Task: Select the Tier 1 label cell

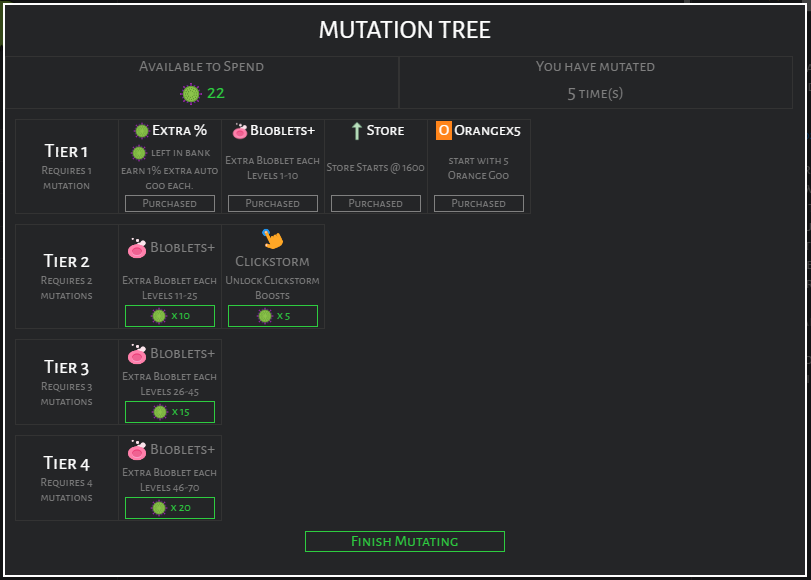Action: pyautogui.click(x=66, y=166)
